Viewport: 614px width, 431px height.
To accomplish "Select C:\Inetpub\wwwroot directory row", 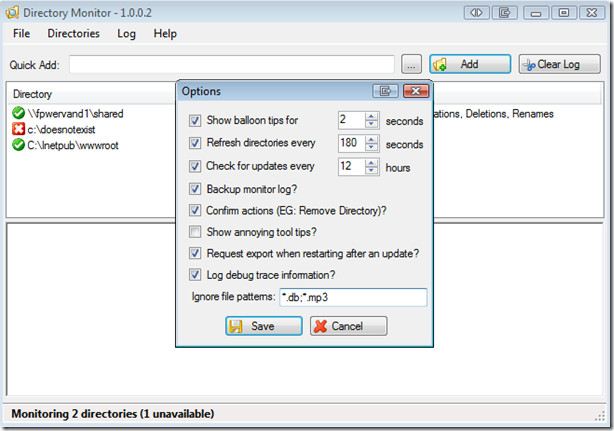I will pyautogui.click(x=73, y=145).
